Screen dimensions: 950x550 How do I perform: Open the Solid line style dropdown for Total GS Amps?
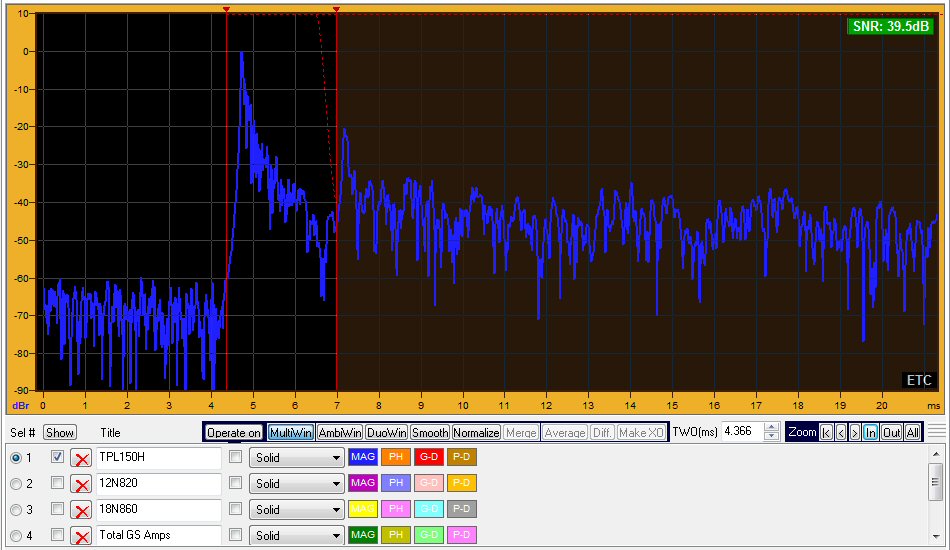tap(297, 536)
